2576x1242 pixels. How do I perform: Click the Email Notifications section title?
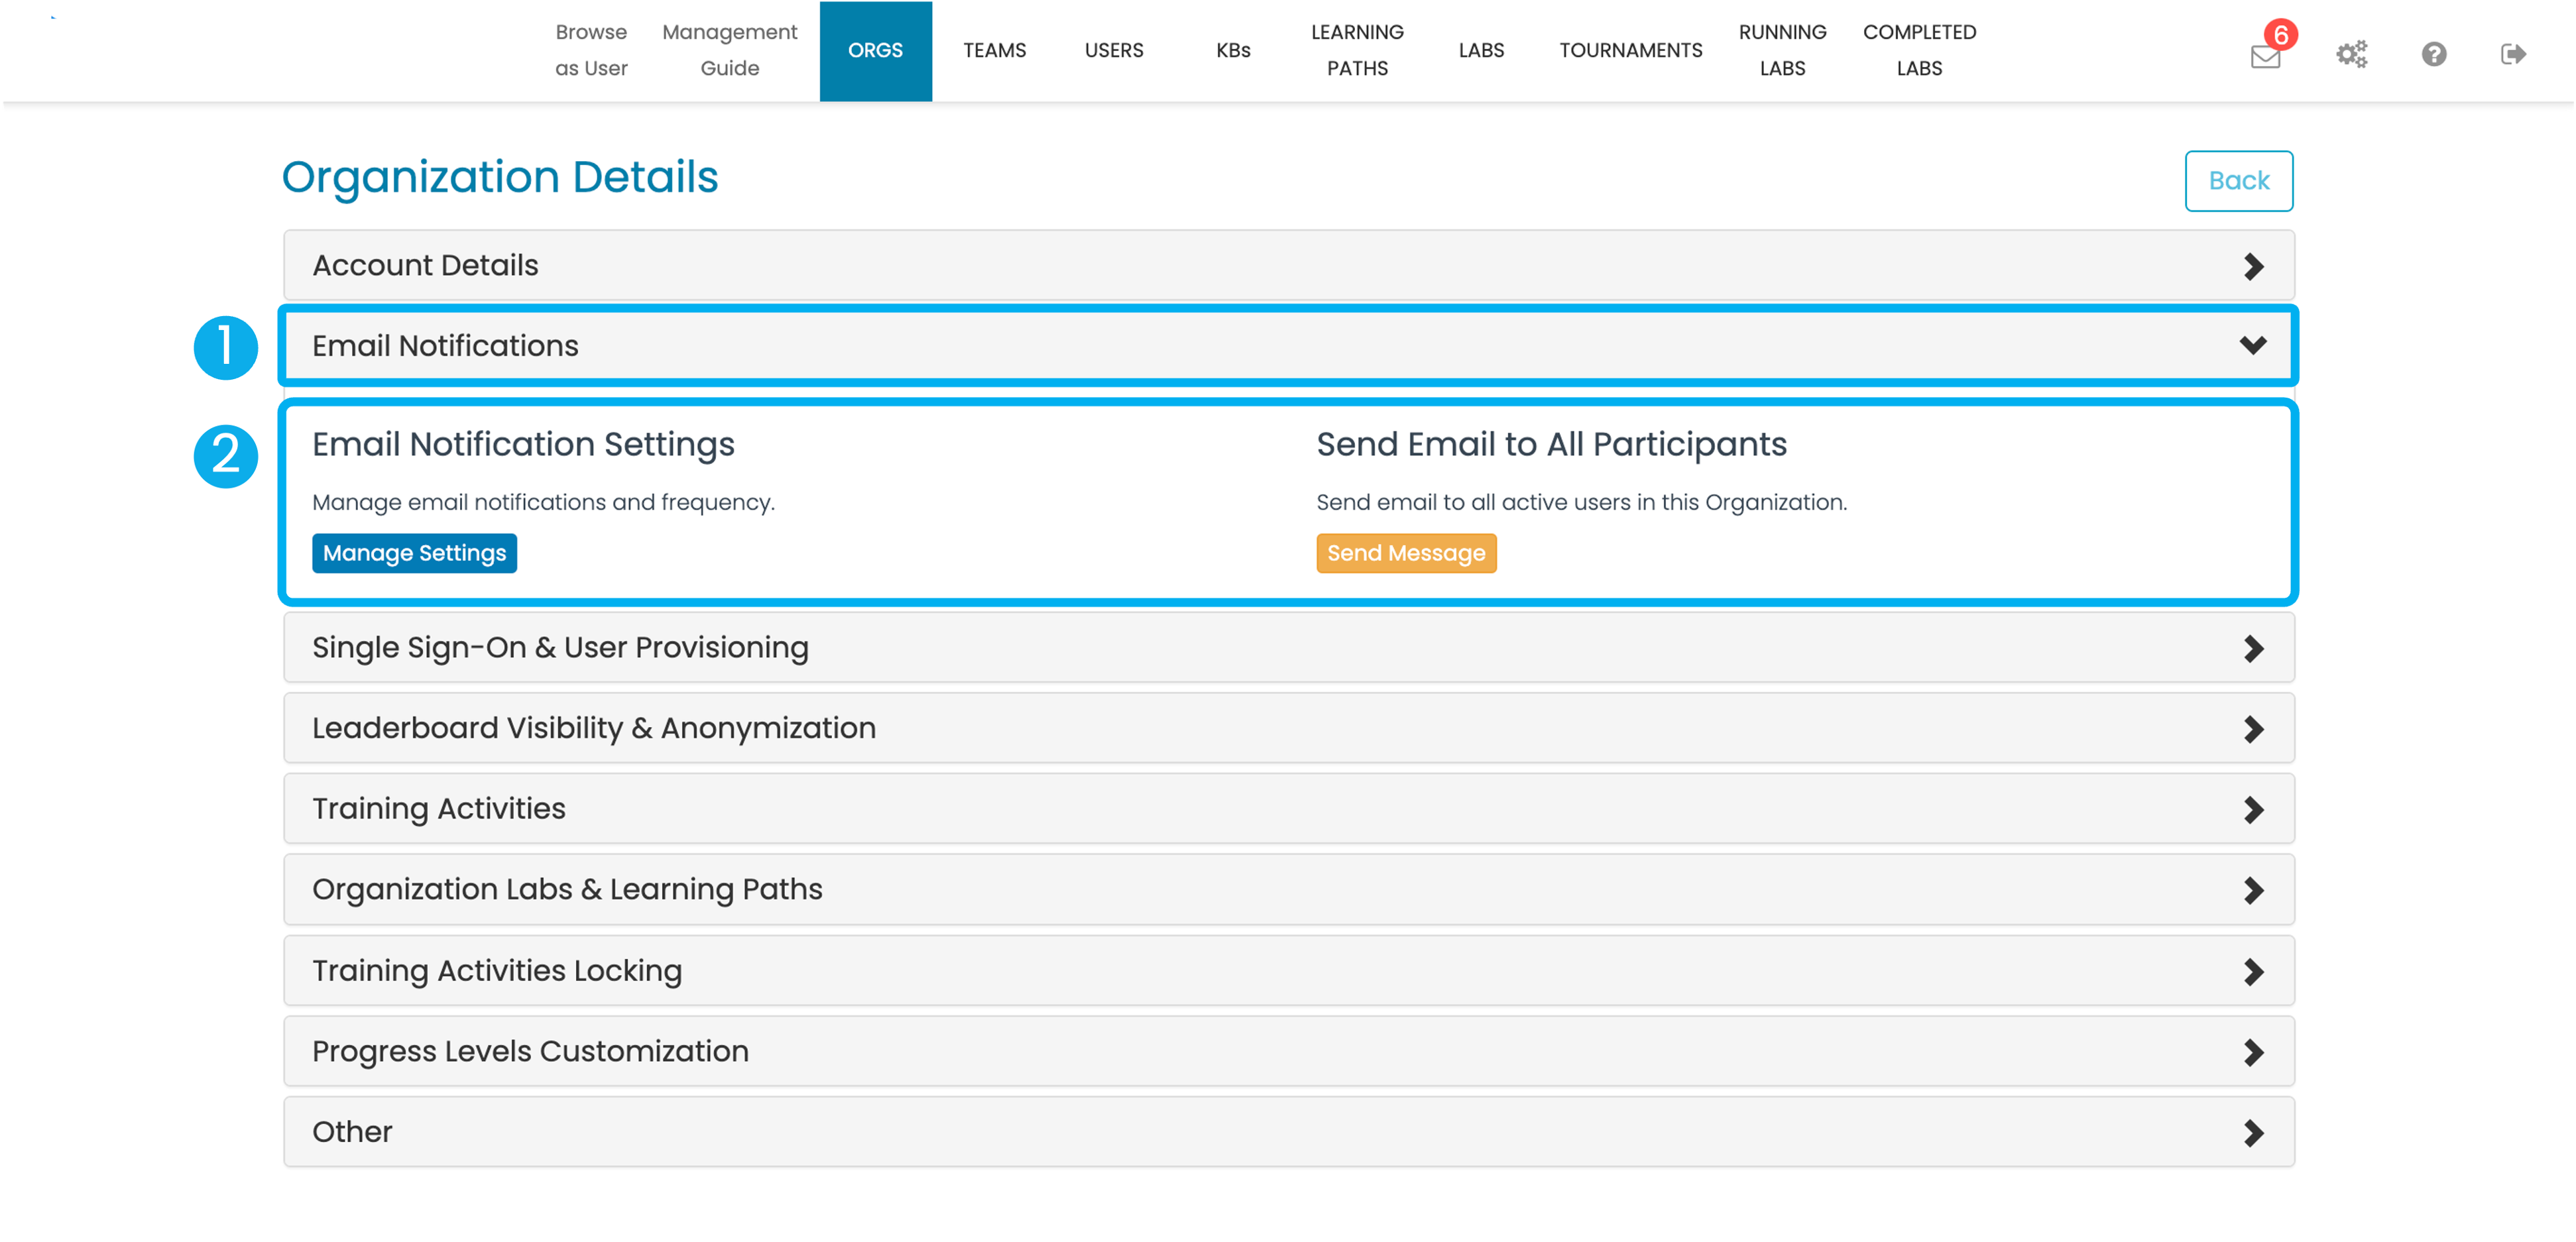(x=445, y=346)
